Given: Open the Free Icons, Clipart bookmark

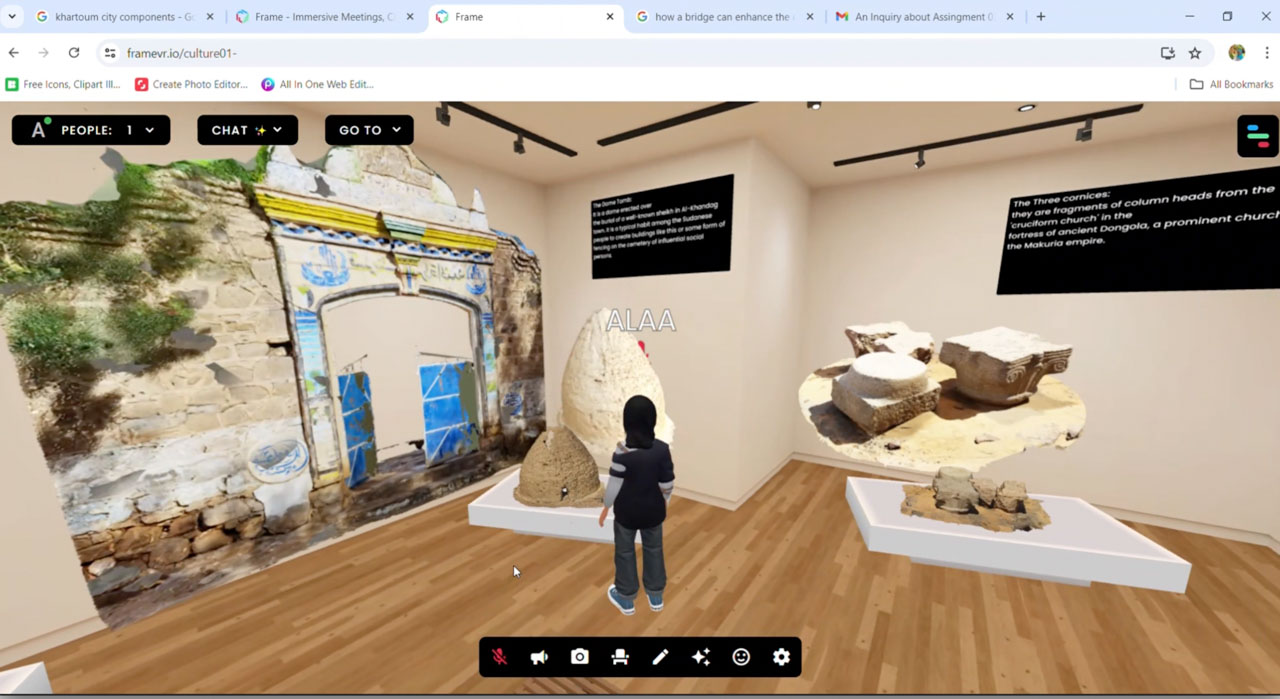Looking at the screenshot, I should click(63, 84).
